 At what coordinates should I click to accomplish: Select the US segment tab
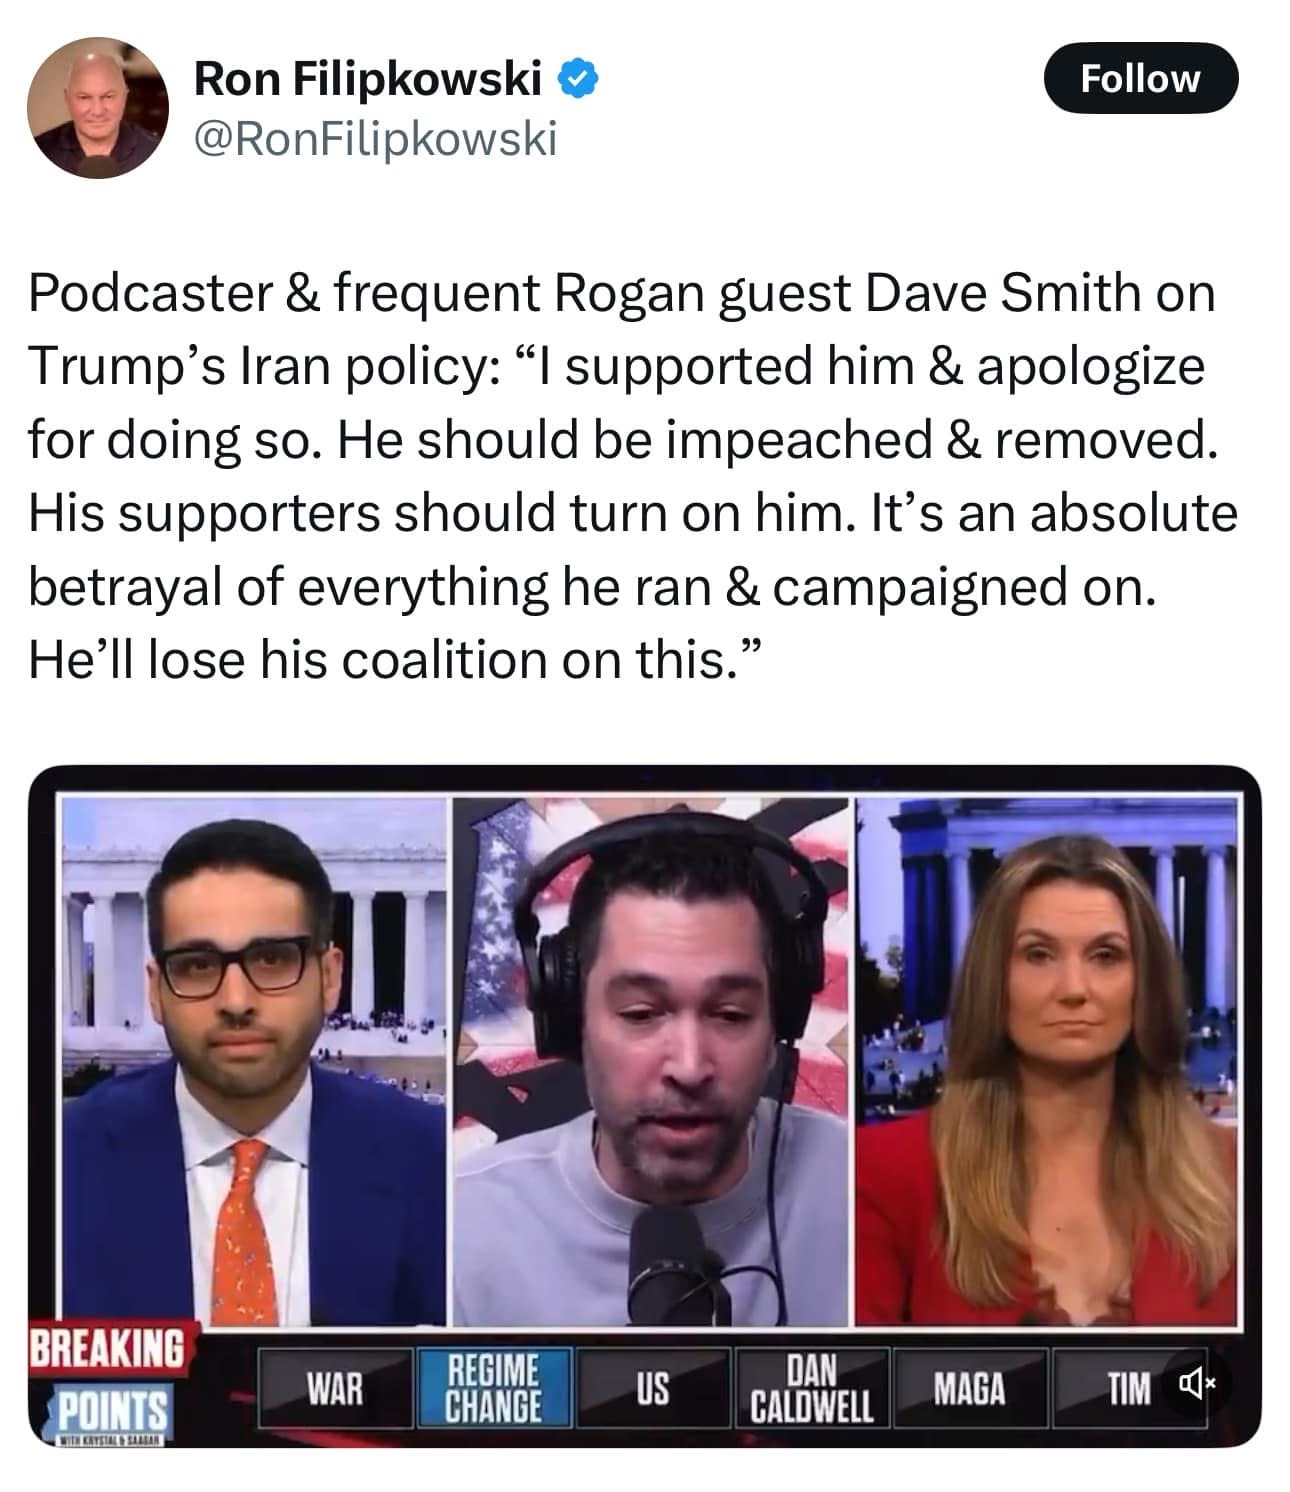pyautogui.click(x=653, y=1388)
